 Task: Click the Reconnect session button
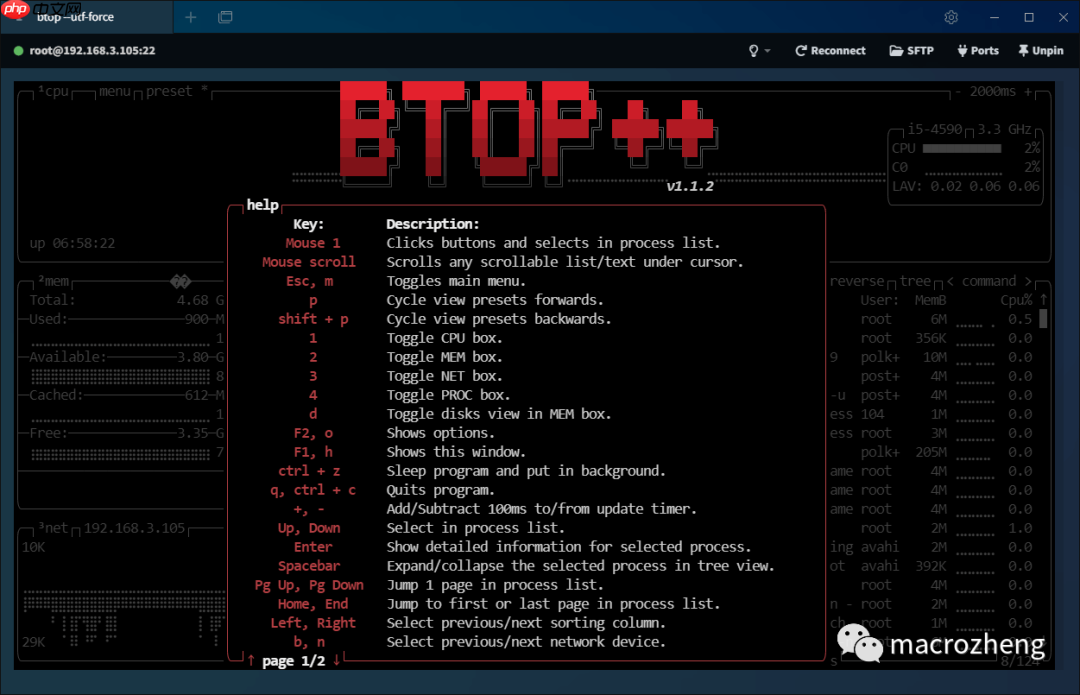point(830,50)
